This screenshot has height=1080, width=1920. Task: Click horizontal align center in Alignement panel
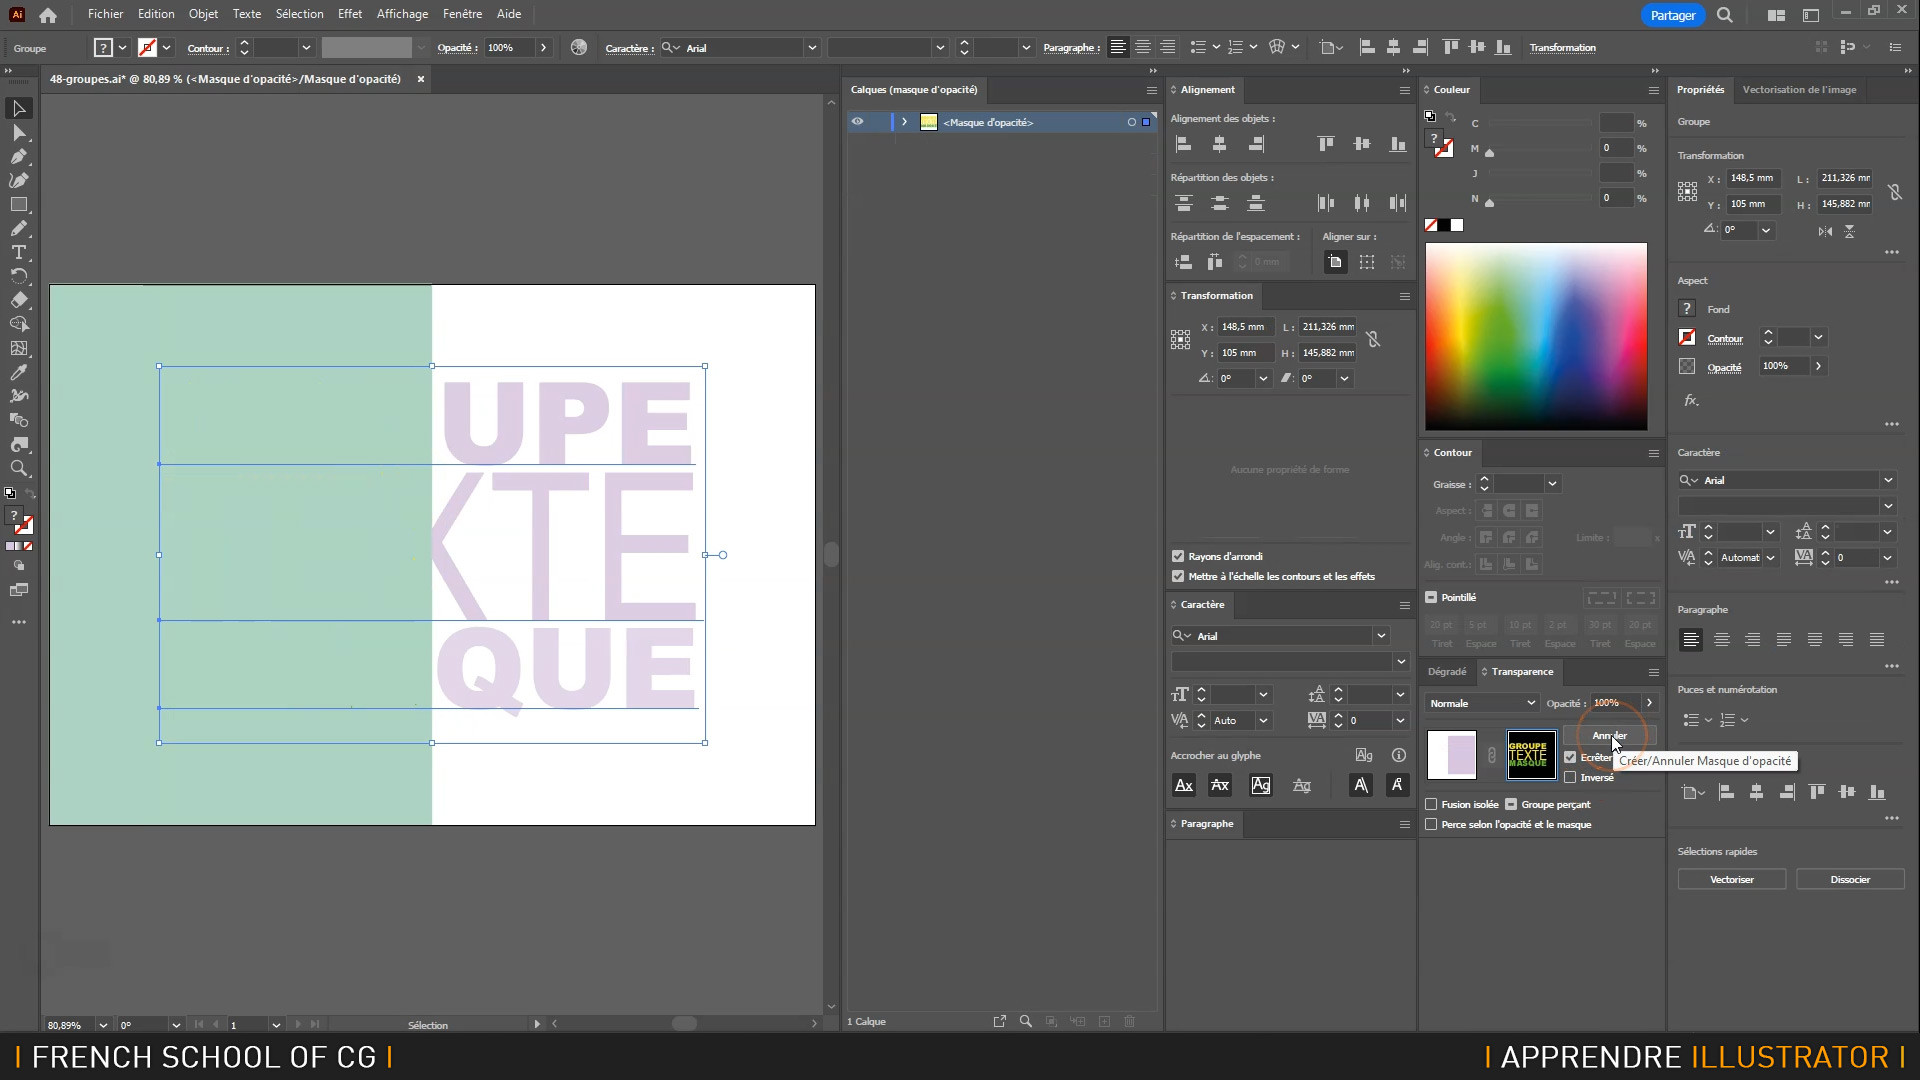1219,144
